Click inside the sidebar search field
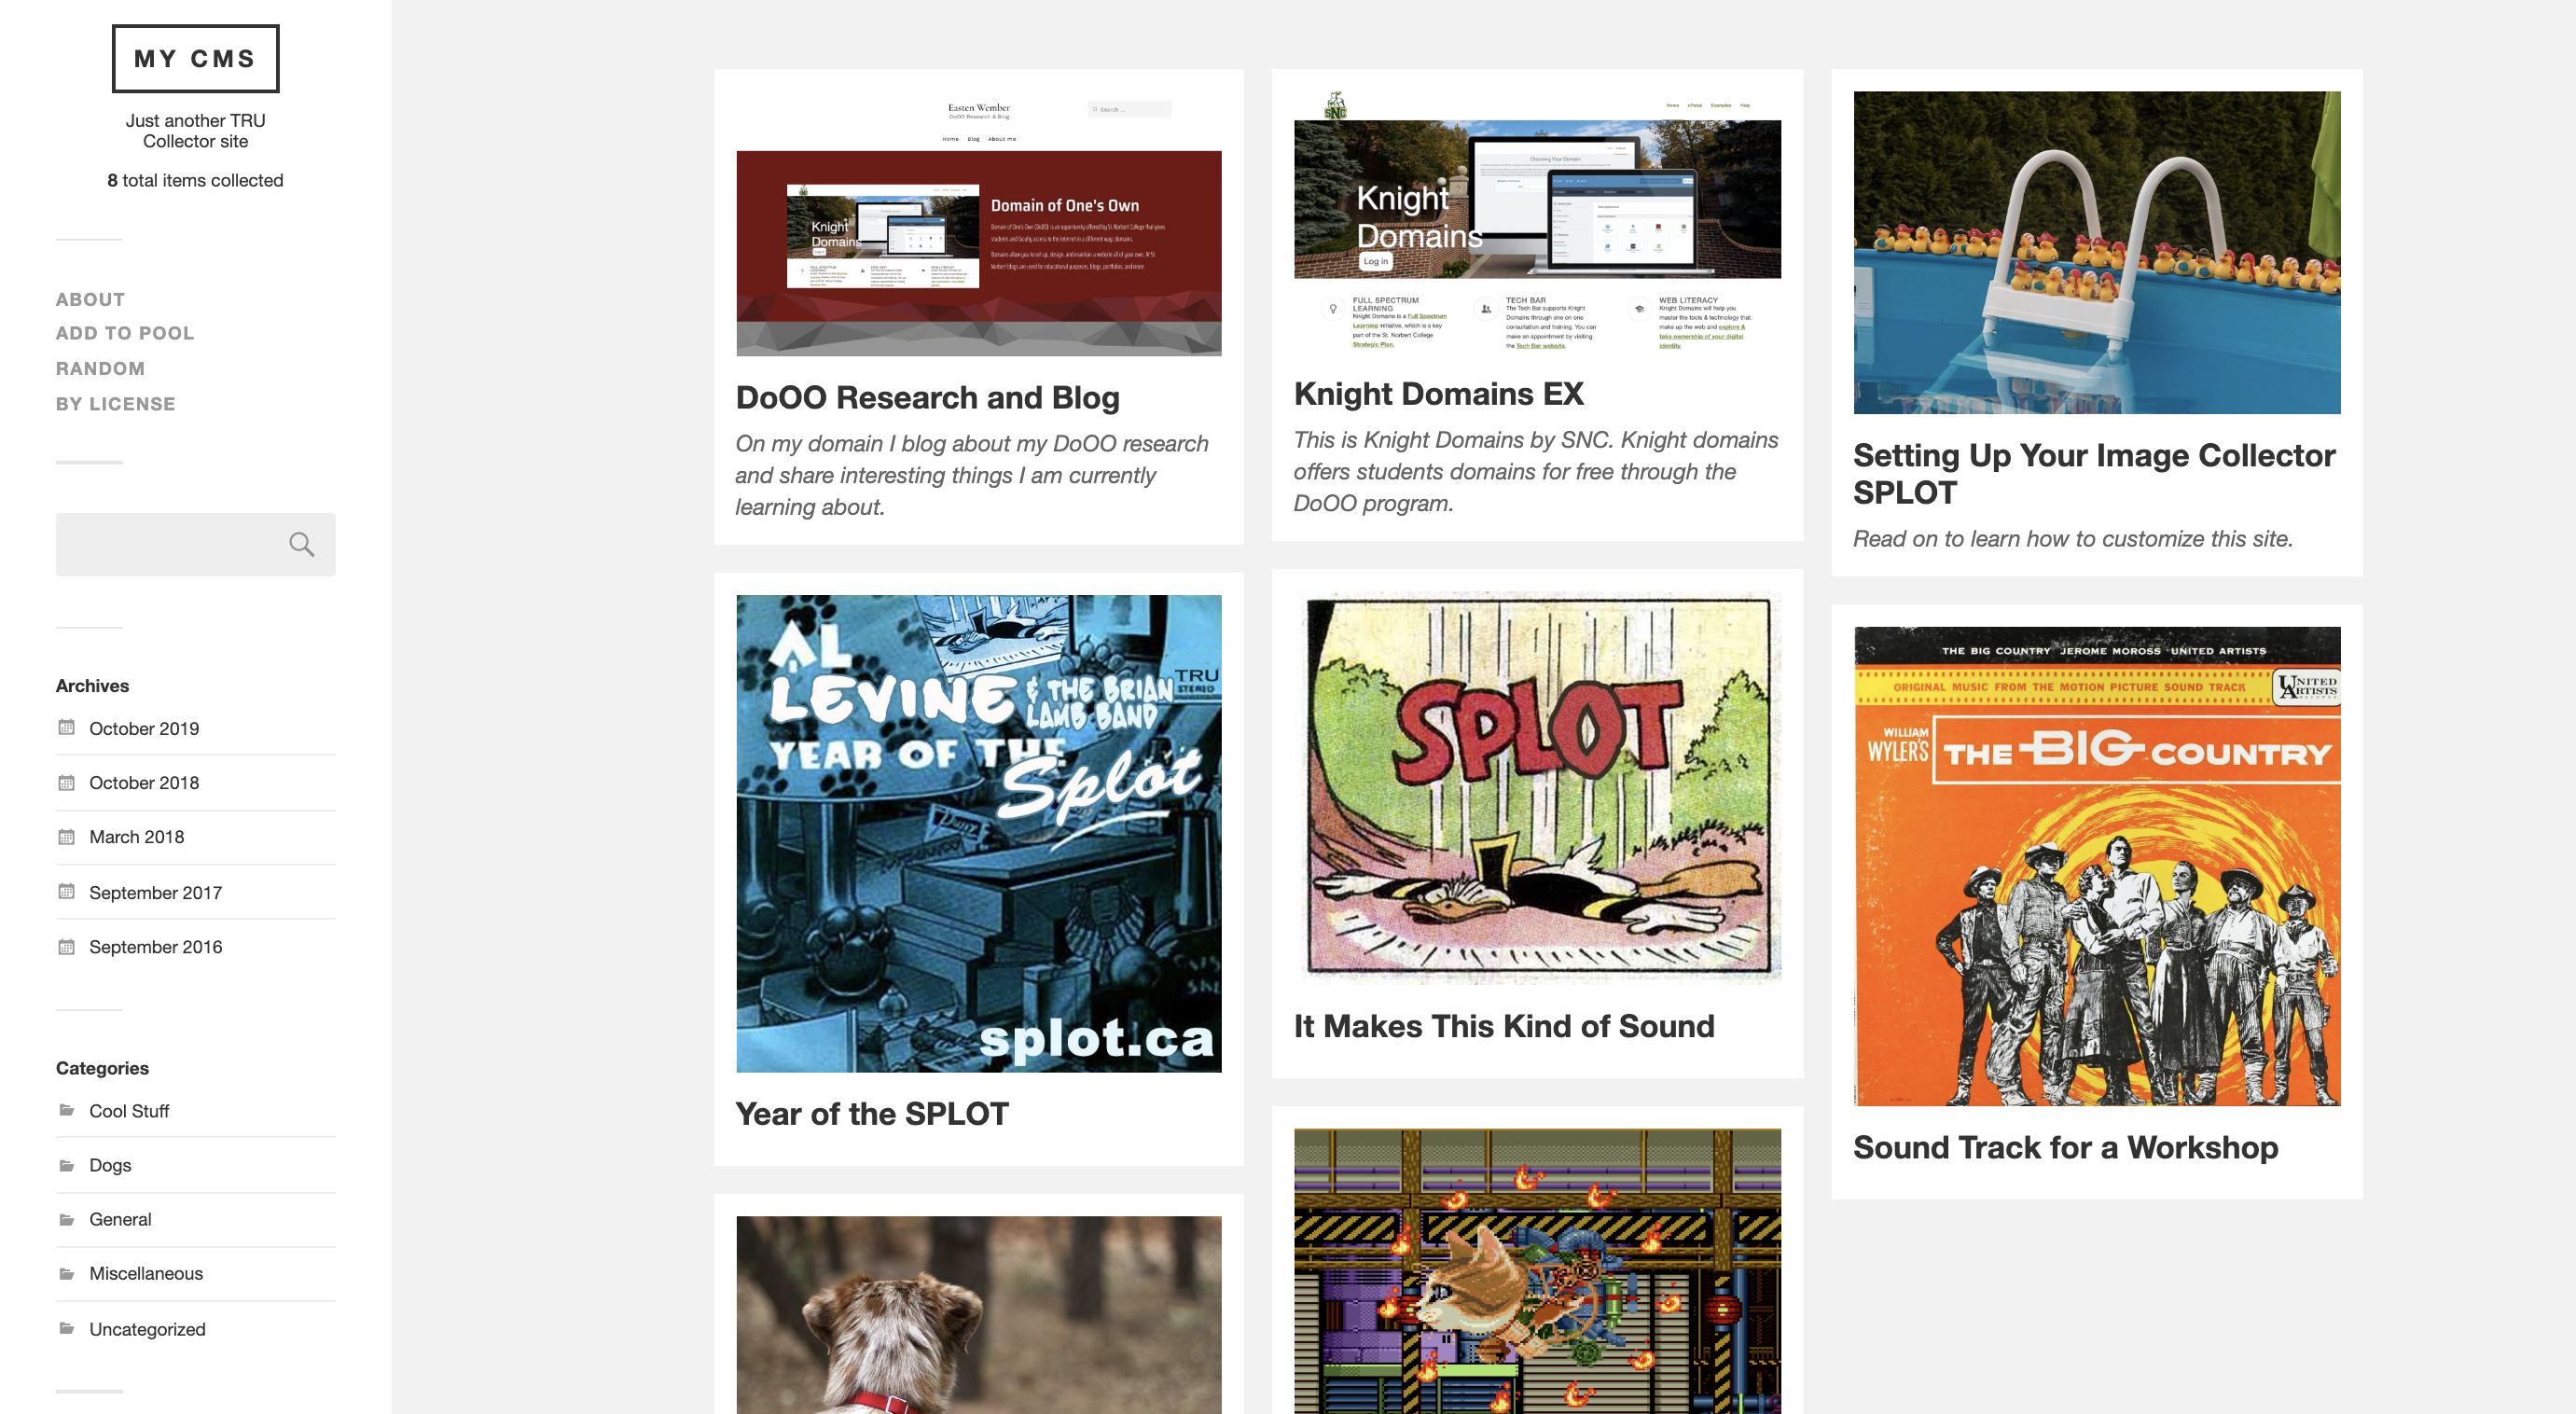The height and width of the screenshot is (1414, 2576). 170,544
